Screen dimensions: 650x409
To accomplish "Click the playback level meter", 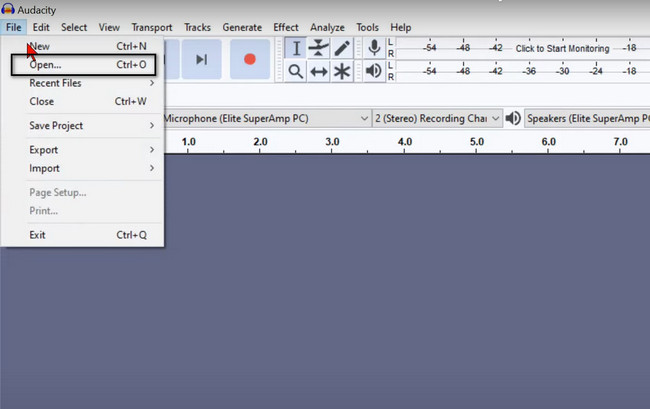I will pyautogui.click(x=523, y=71).
